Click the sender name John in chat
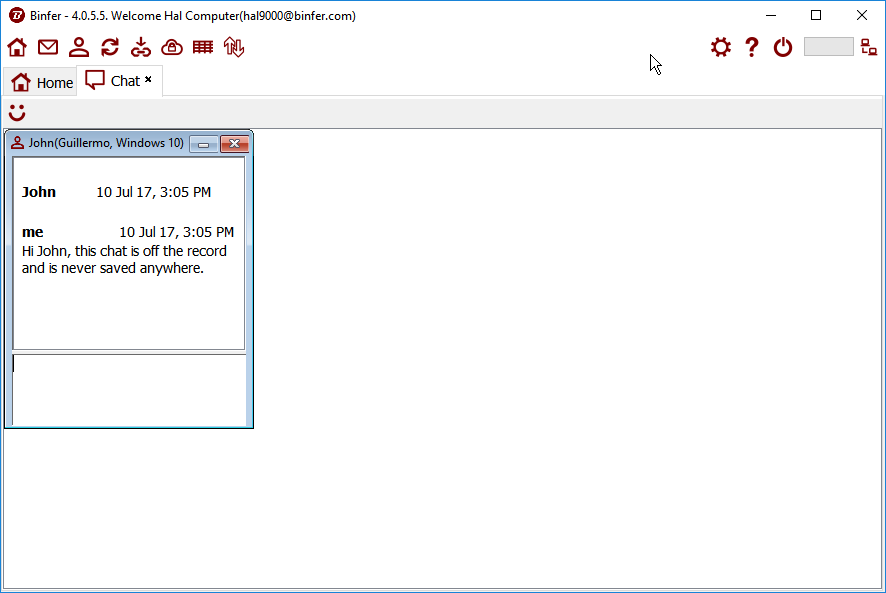The width and height of the screenshot is (886, 593). click(x=39, y=192)
